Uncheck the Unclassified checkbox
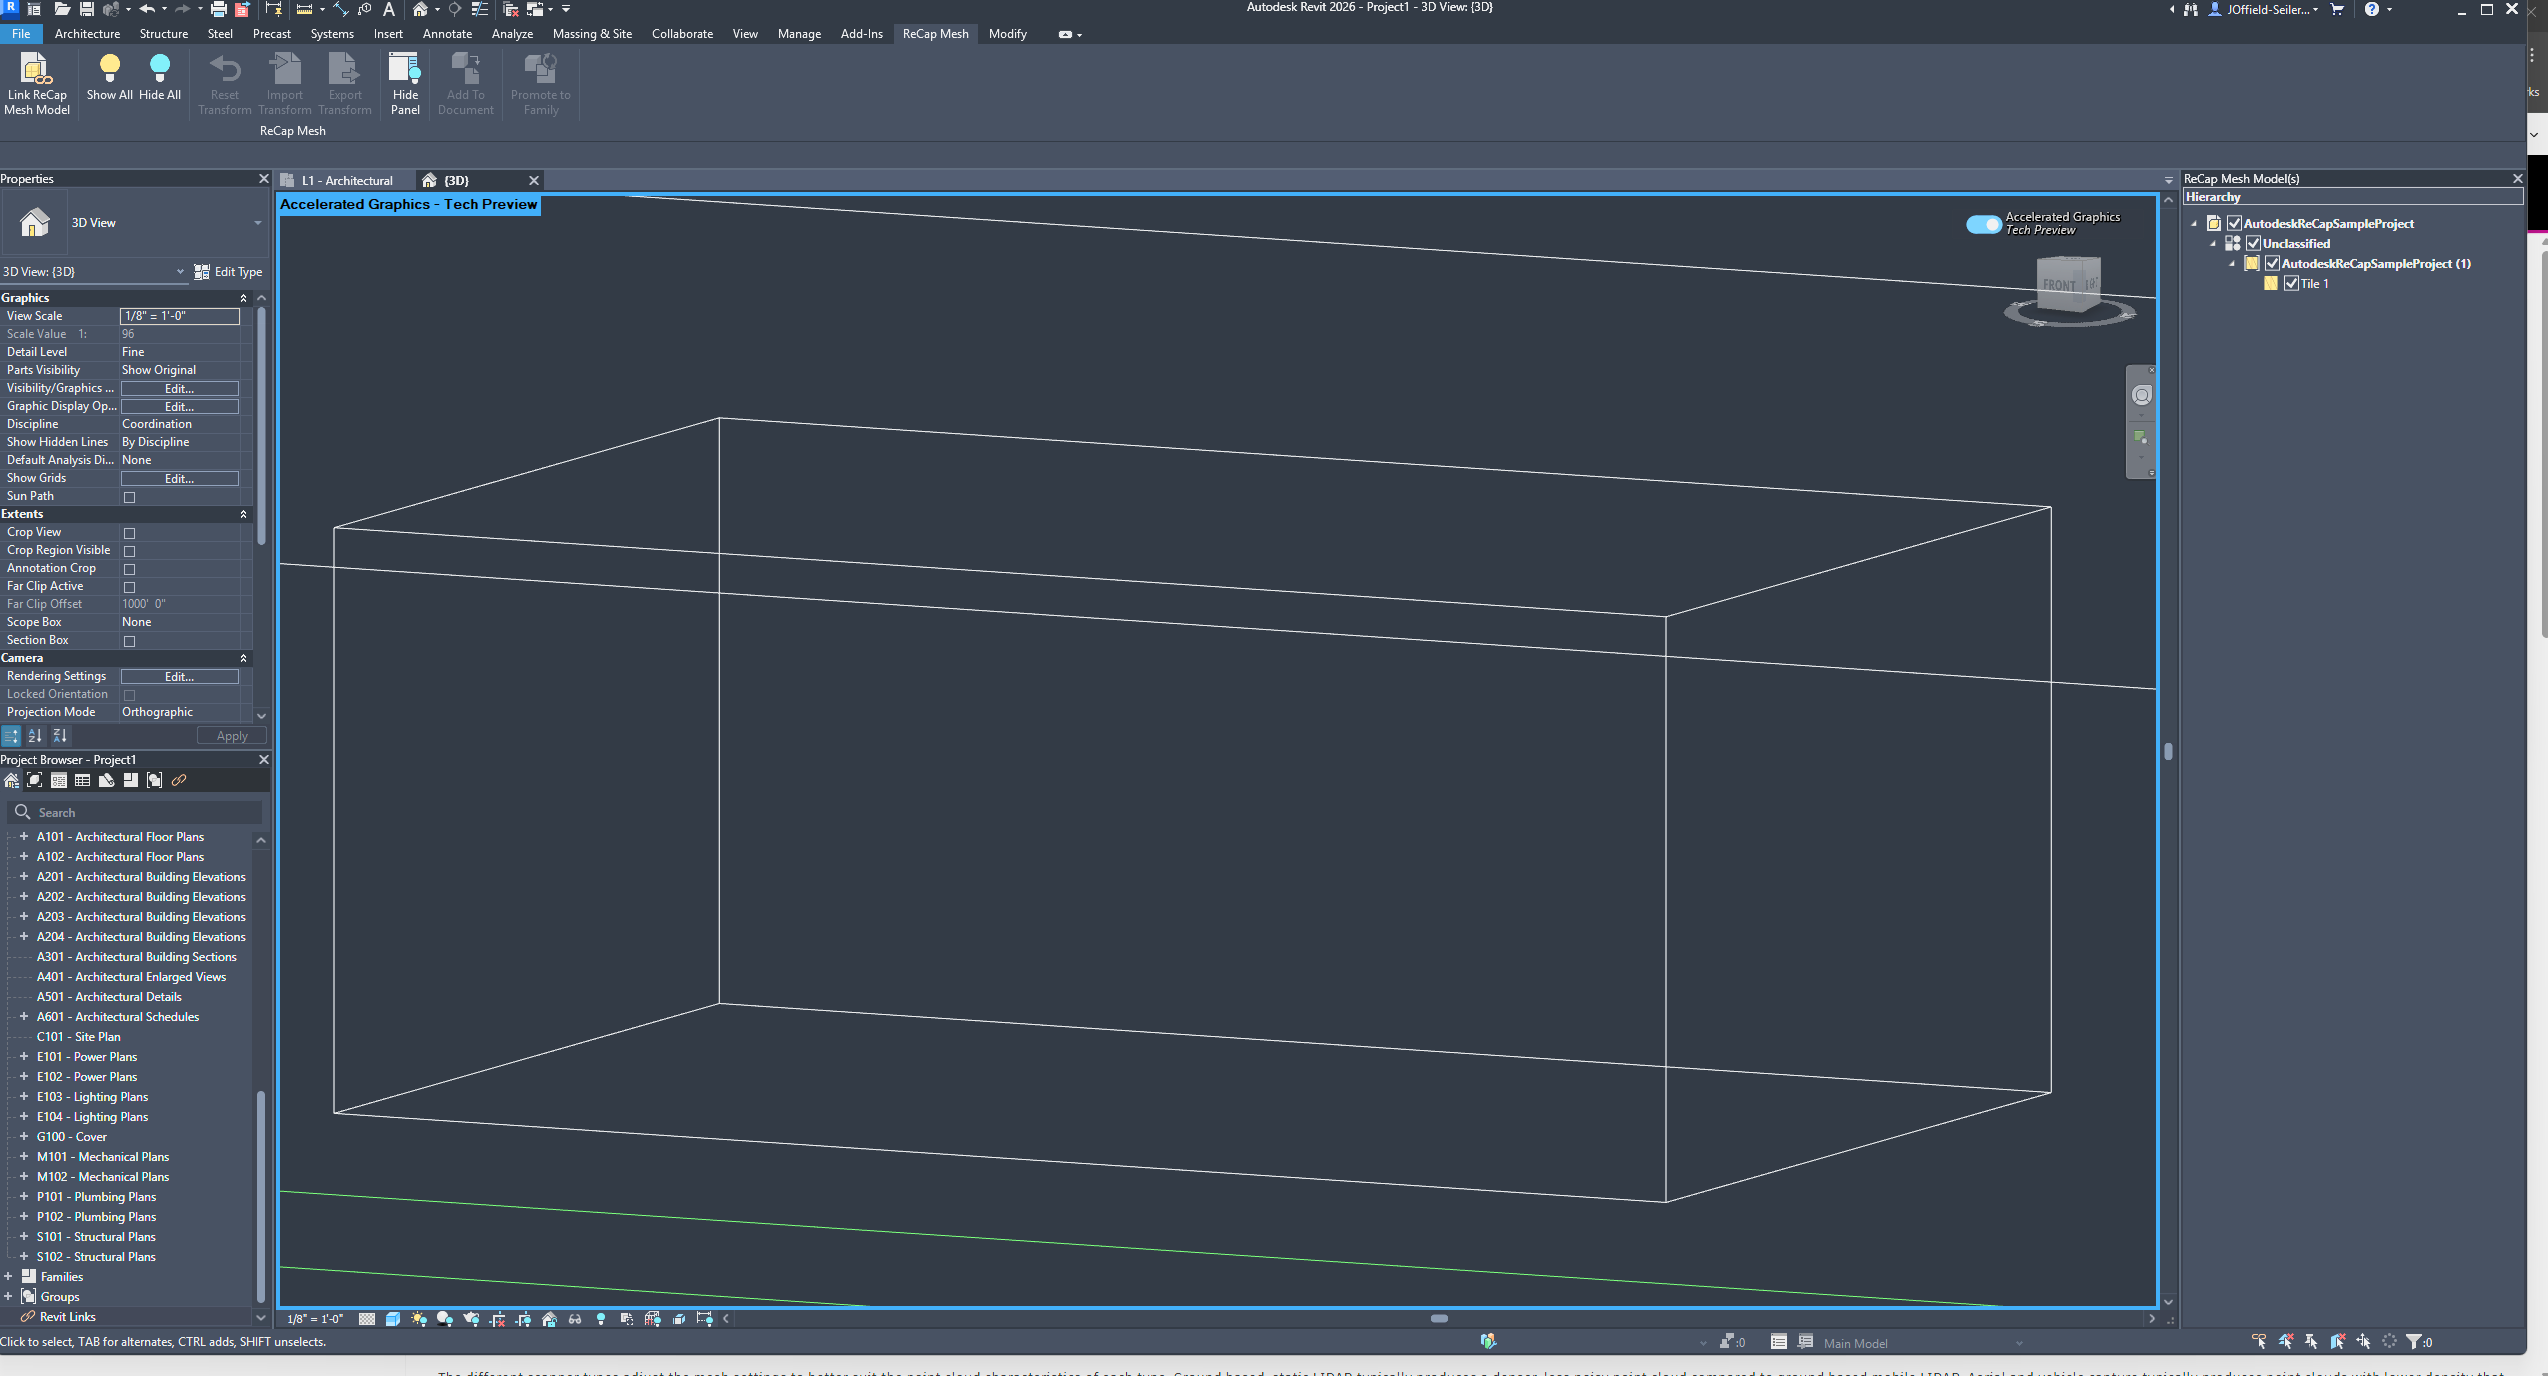Viewport: 2548px width, 1376px height. click(x=2253, y=244)
